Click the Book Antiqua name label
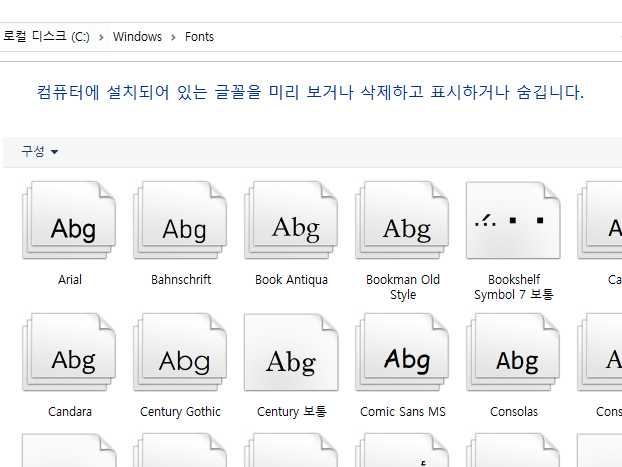 292,280
